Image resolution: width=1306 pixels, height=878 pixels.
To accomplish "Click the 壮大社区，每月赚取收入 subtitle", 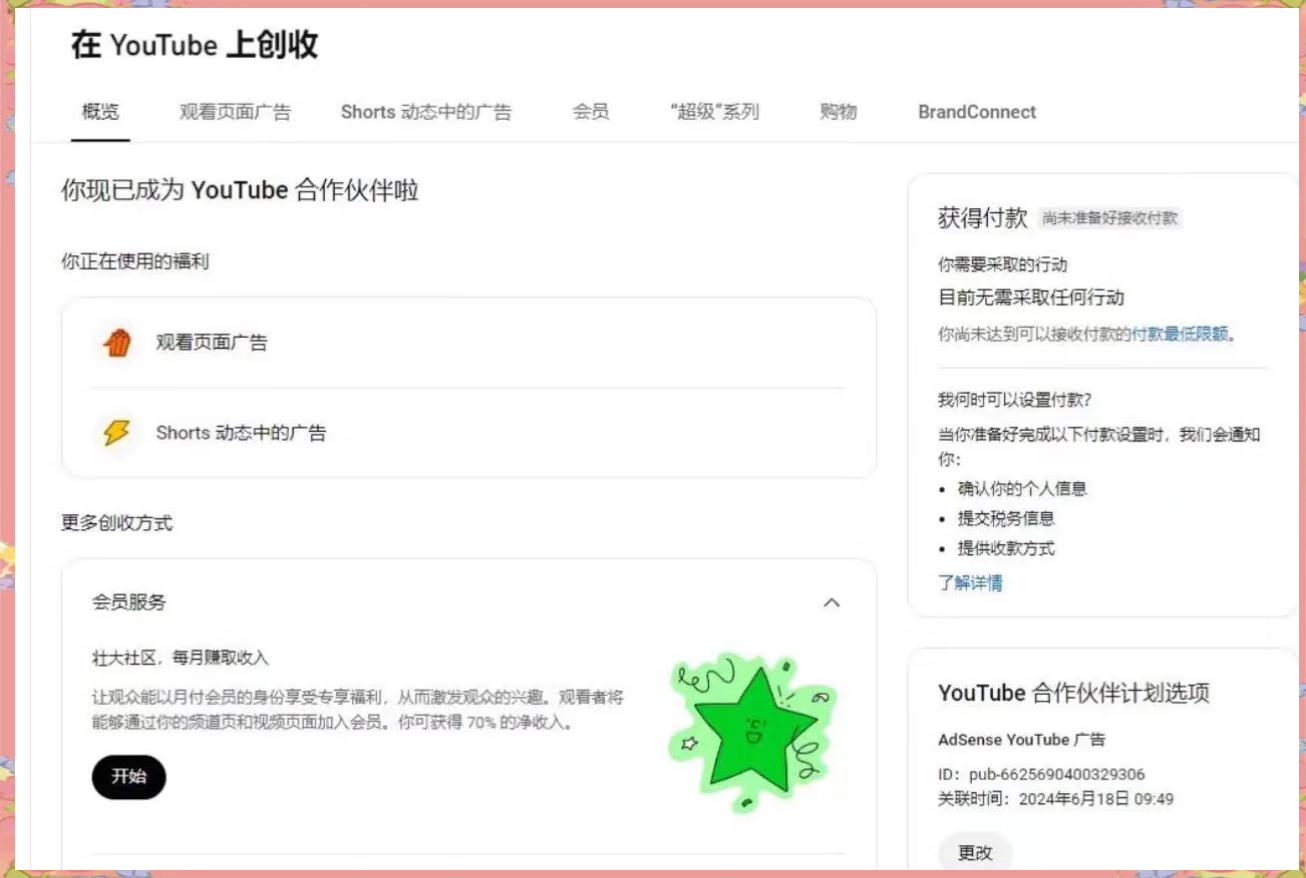I will point(180,657).
